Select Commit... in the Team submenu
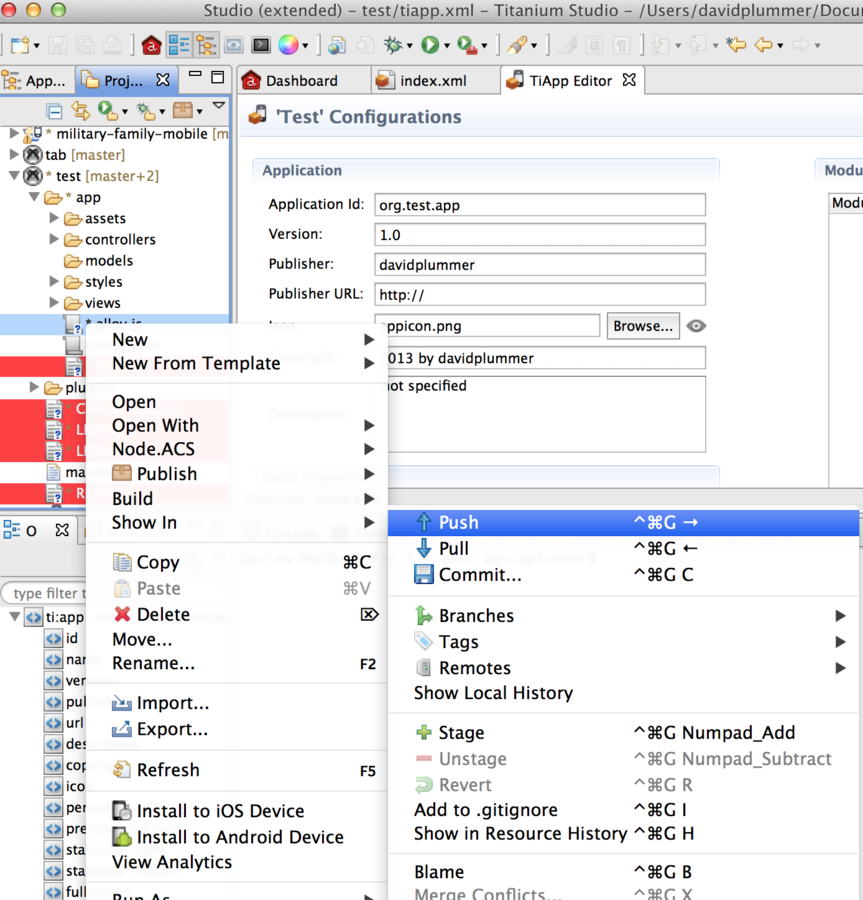 (x=623, y=575)
